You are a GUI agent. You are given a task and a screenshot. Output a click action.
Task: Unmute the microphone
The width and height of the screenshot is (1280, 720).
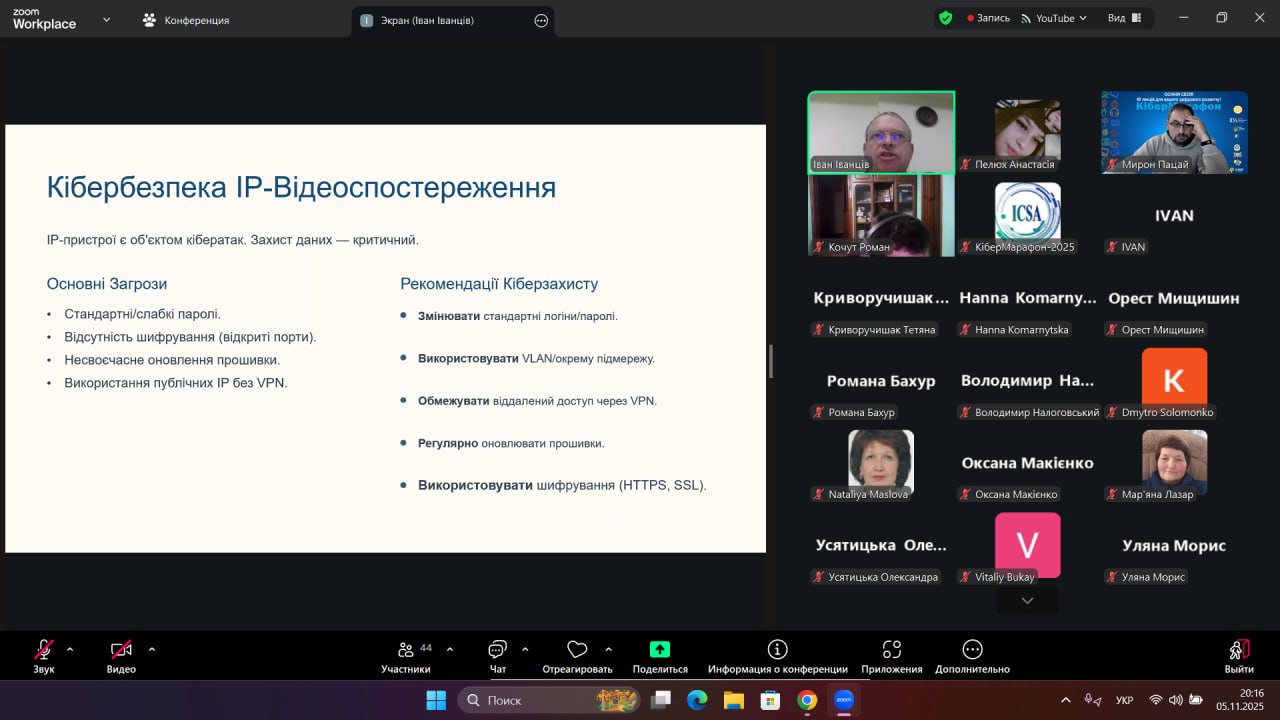click(44, 650)
